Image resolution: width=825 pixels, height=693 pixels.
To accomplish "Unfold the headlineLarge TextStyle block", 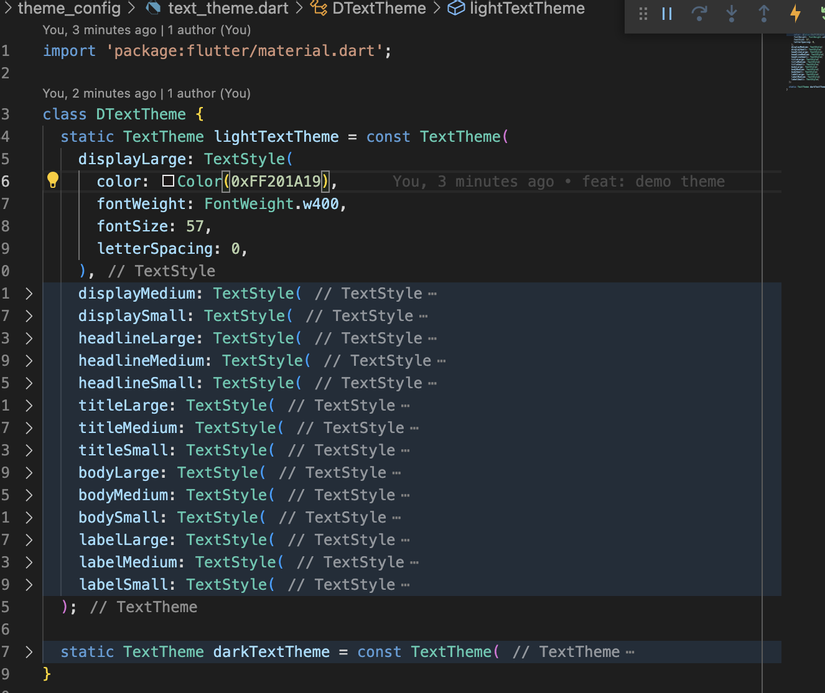I will 29,338.
